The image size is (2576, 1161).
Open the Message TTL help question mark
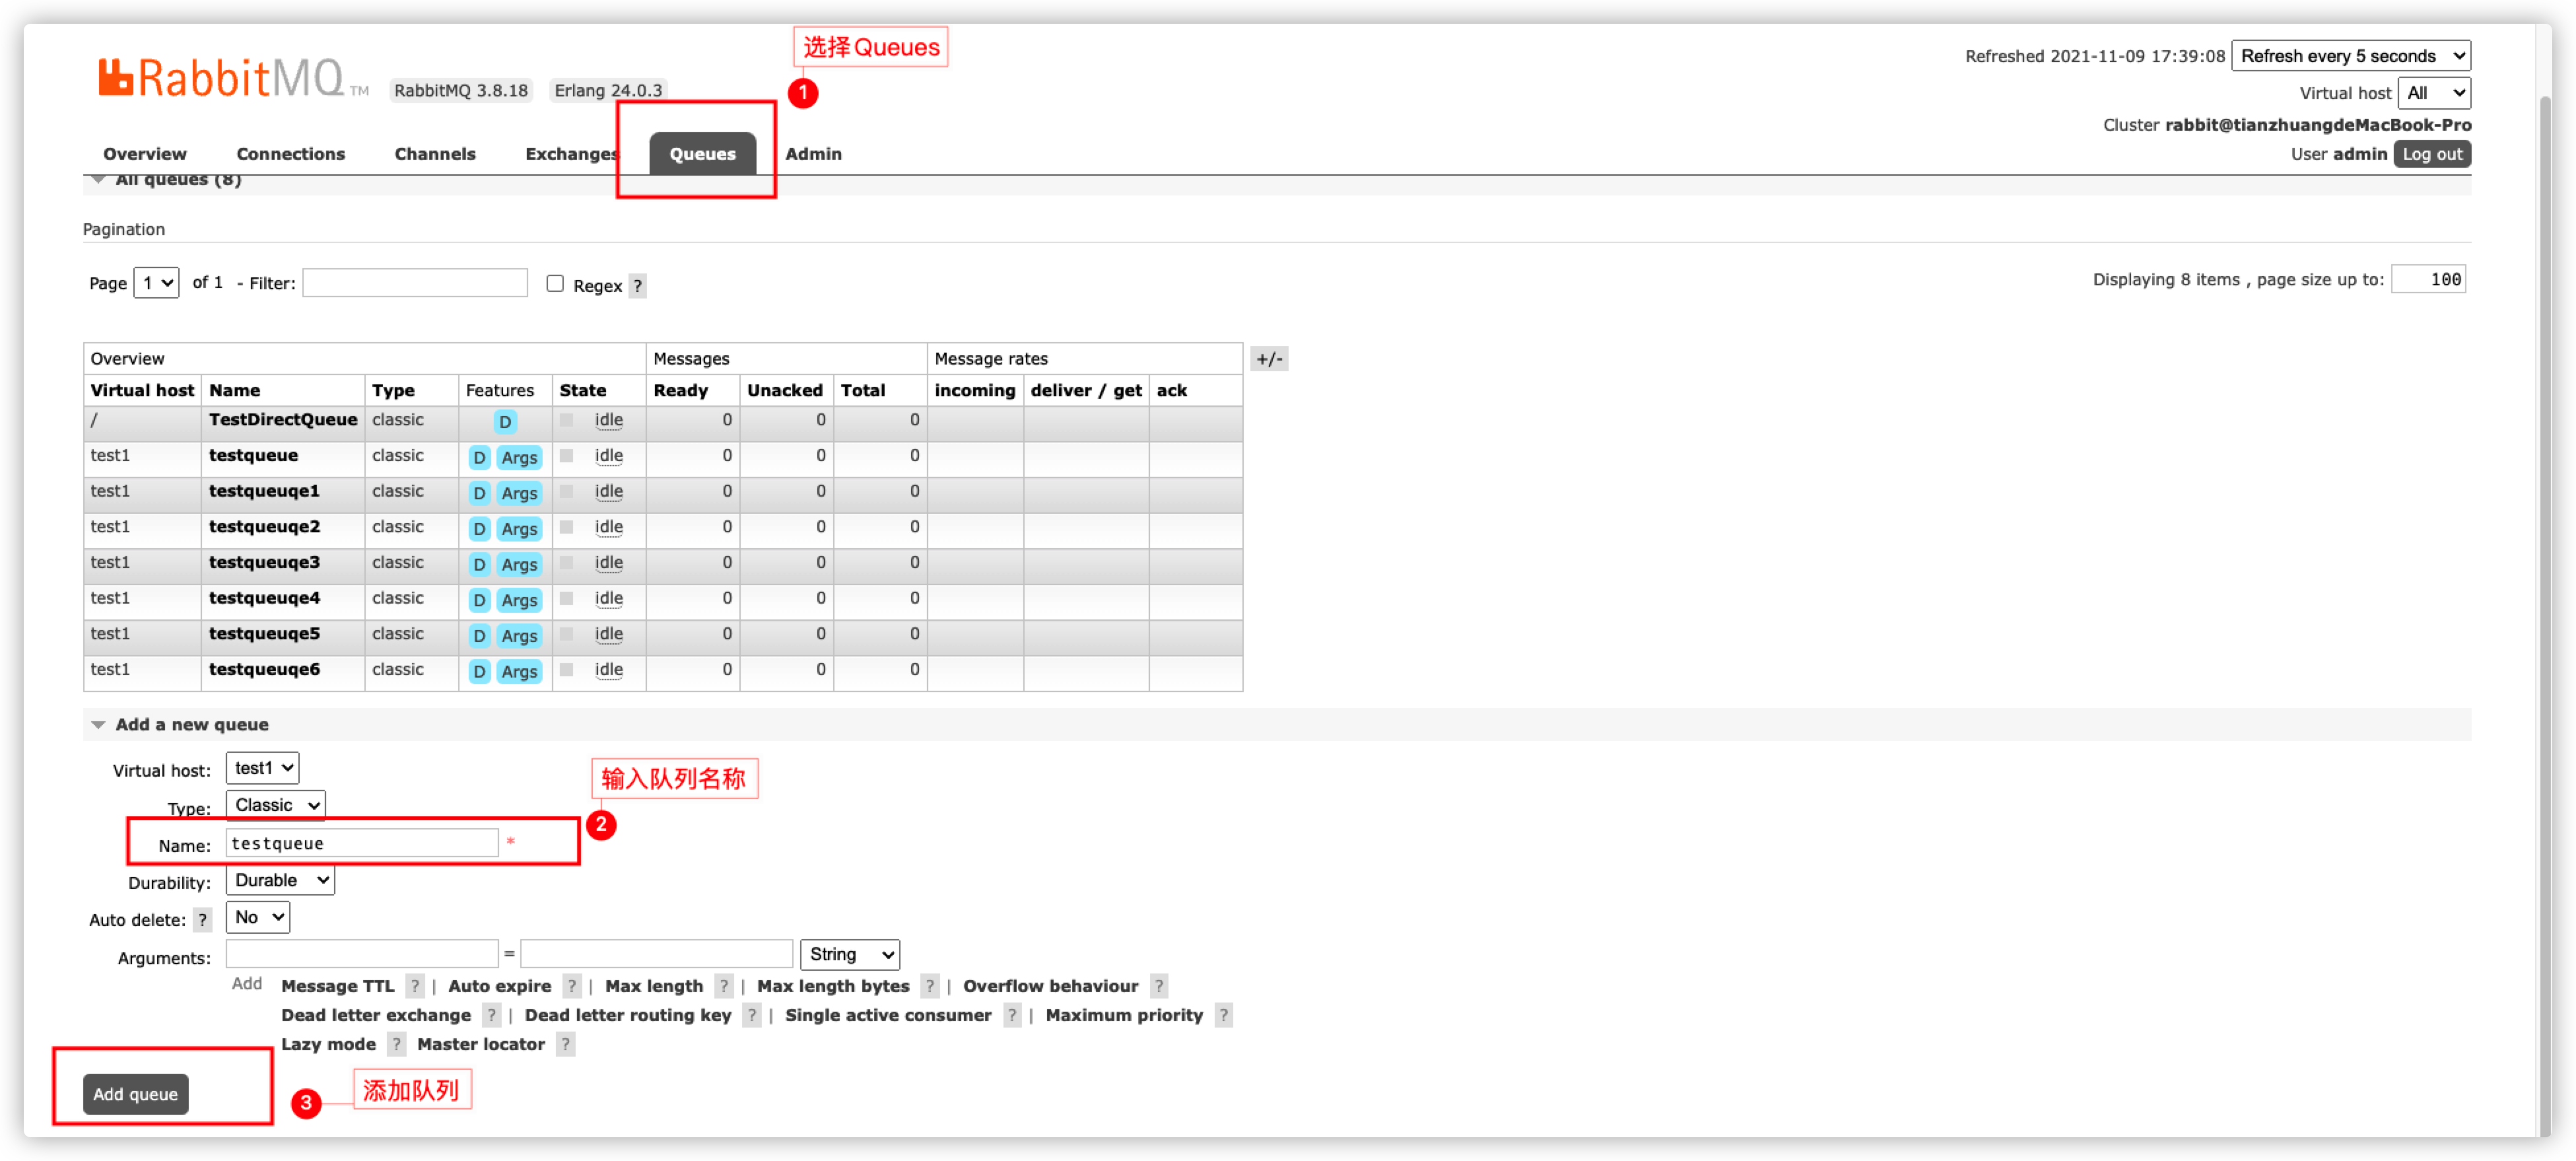point(415,986)
